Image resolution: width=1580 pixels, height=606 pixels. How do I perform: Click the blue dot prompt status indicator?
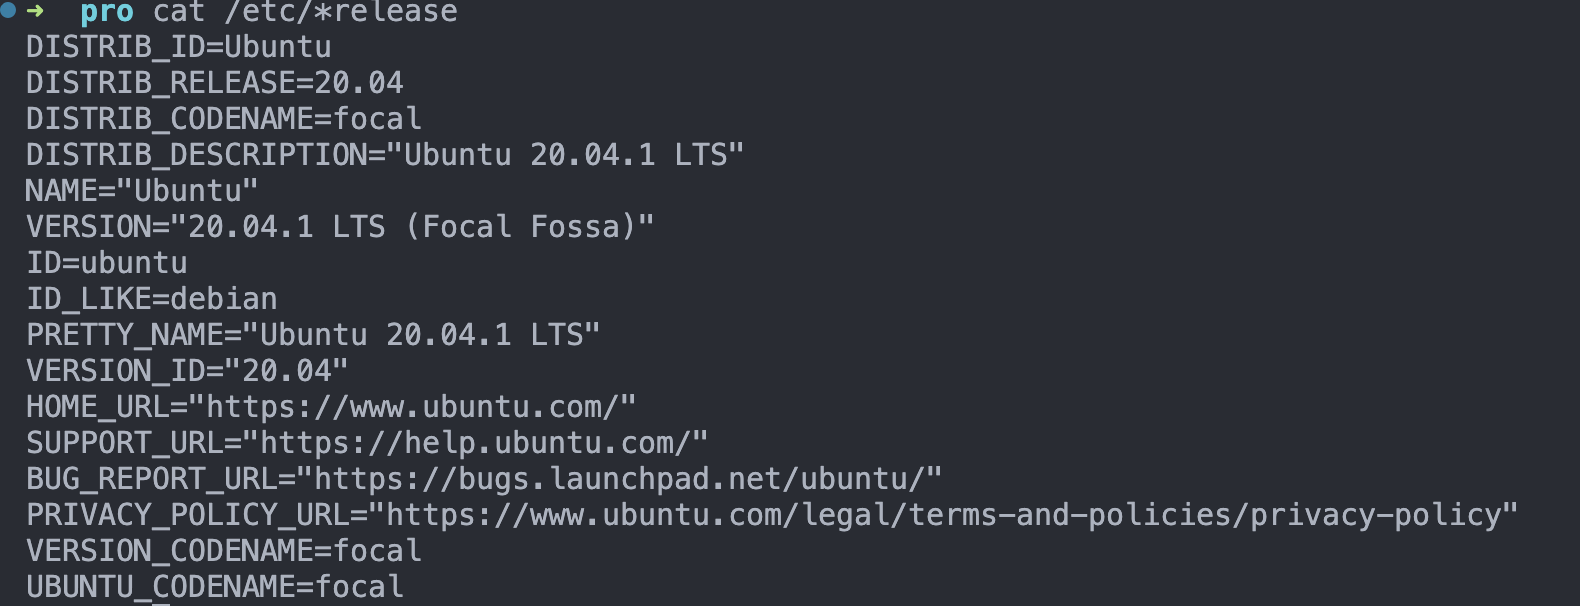click(8, 11)
